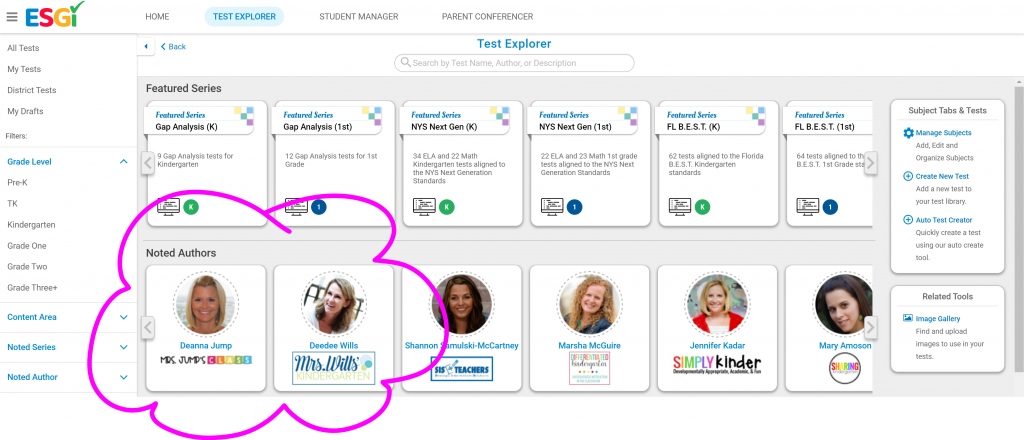Click the NYS Next Gen (1st) monitor icon
Viewport: 1024px width, 440px height.
coord(552,207)
